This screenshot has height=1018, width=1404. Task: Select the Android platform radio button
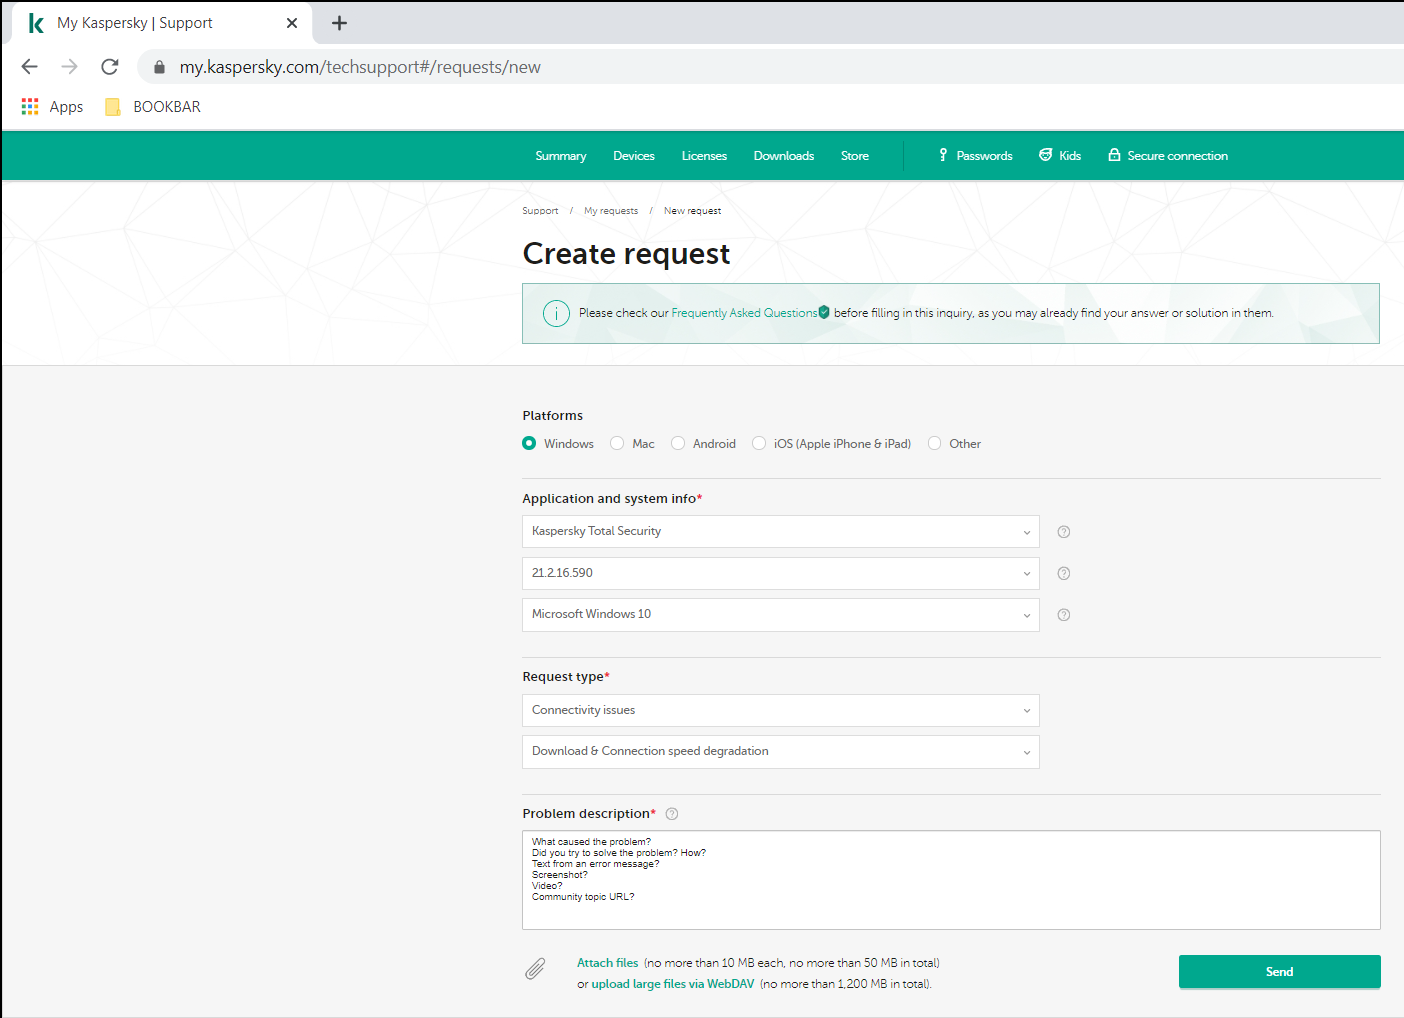coord(678,443)
